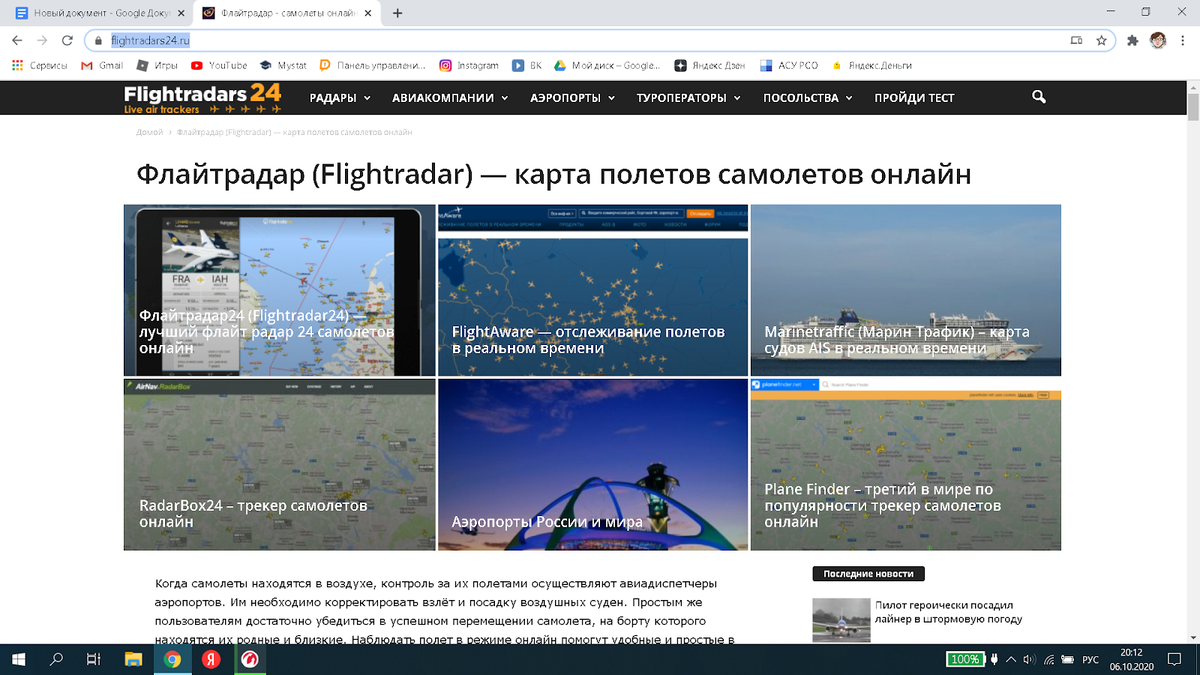Expand the РАДАРЫ menu
Image resolution: width=1200 pixels, height=675 pixels.
pyautogui.click(x=340, y=98)
